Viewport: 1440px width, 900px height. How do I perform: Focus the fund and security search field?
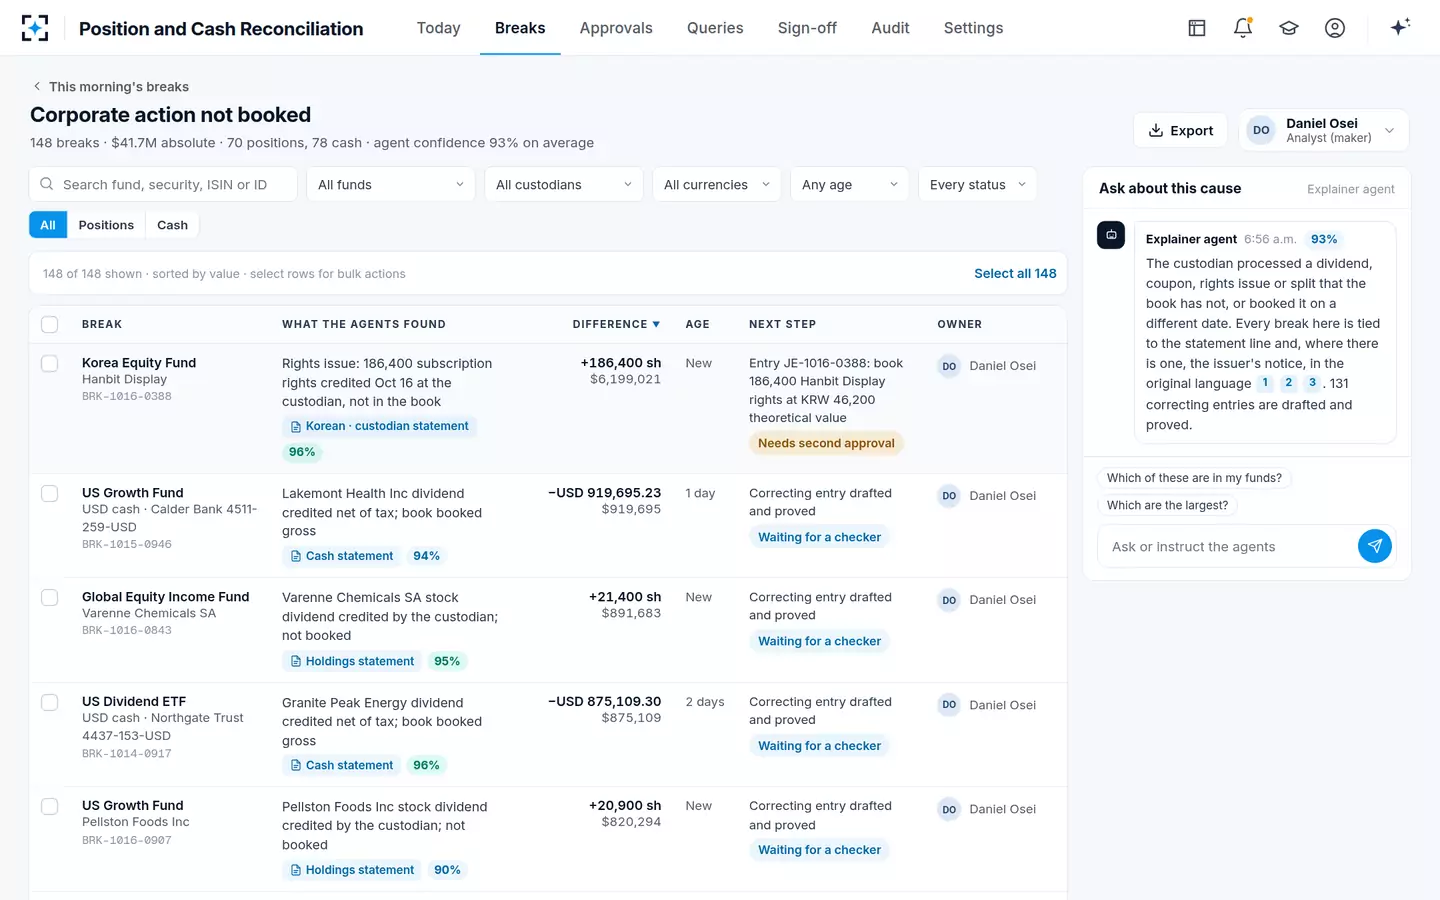coord(163,184)
